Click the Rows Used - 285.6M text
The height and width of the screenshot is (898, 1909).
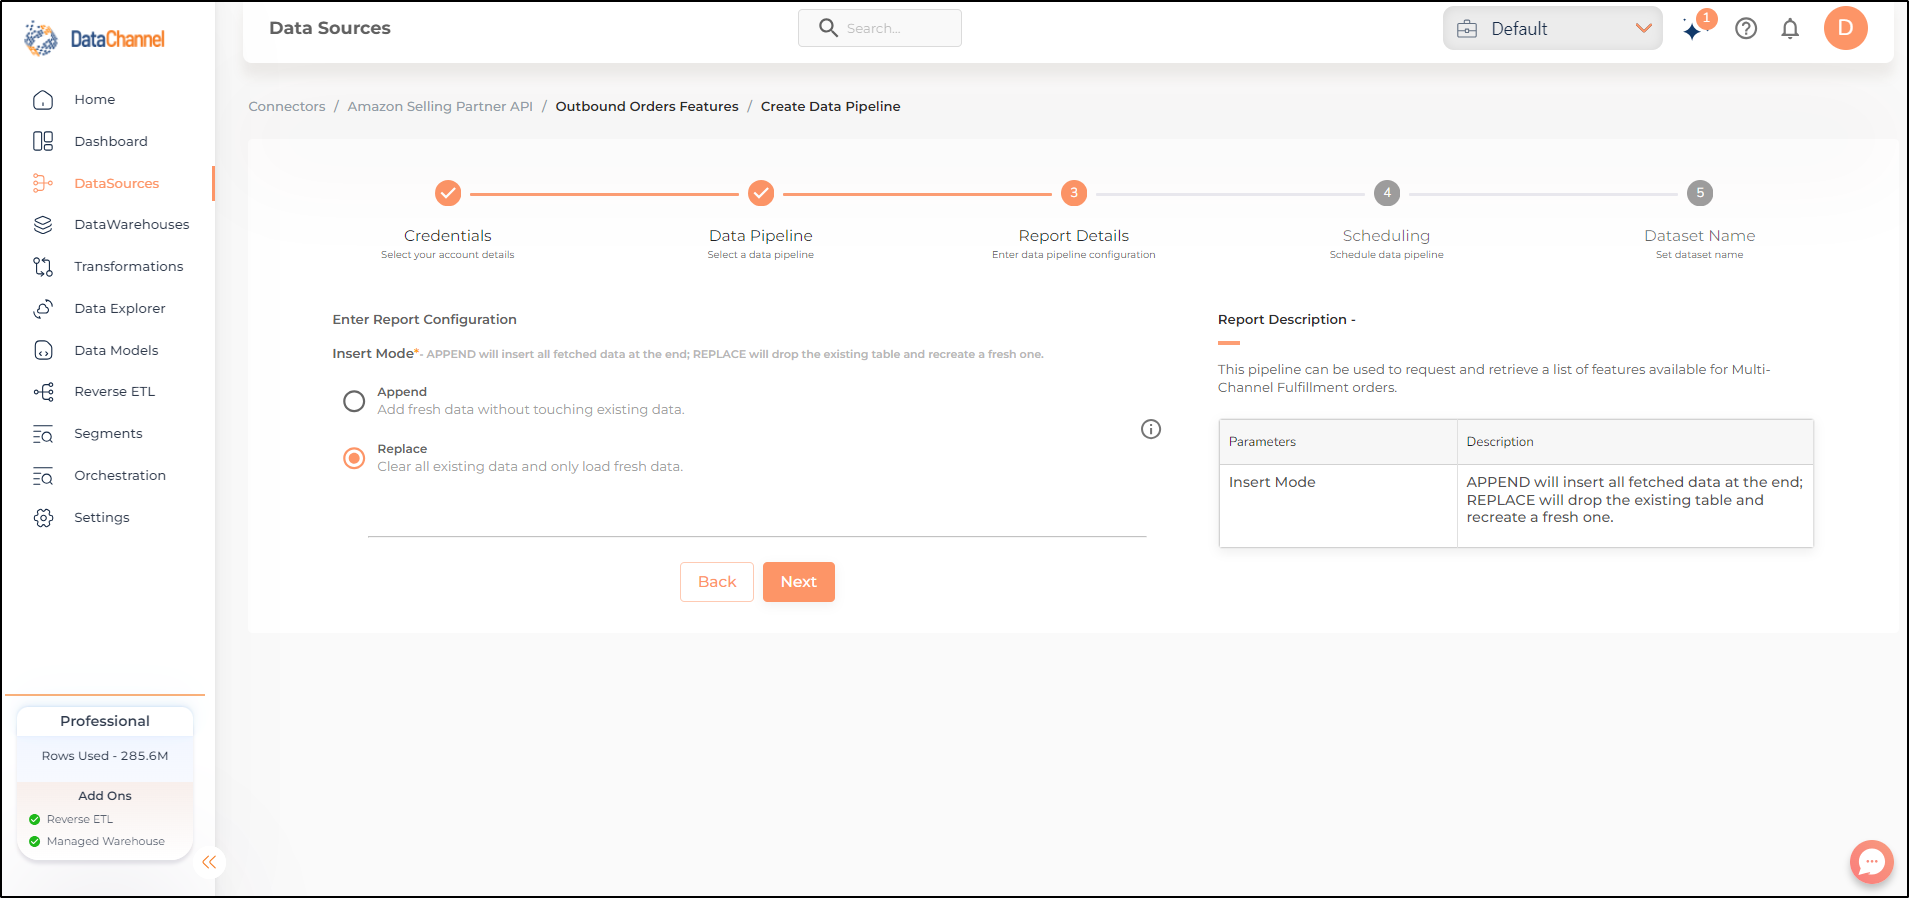coord(105,756)
